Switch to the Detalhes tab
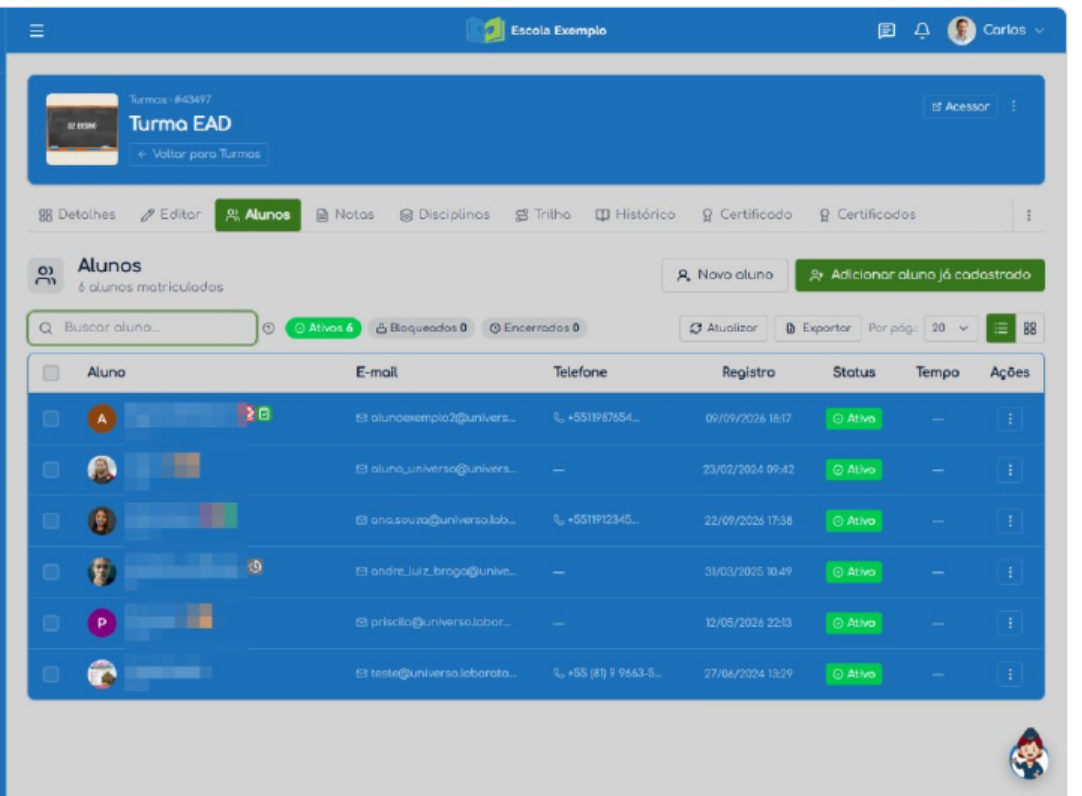 [77, 215]
